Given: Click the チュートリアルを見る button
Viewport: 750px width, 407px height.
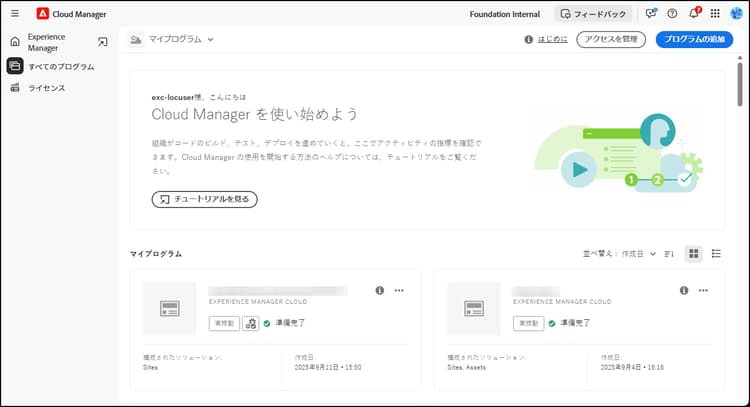Looking at the screenshot, I should 205,199.
